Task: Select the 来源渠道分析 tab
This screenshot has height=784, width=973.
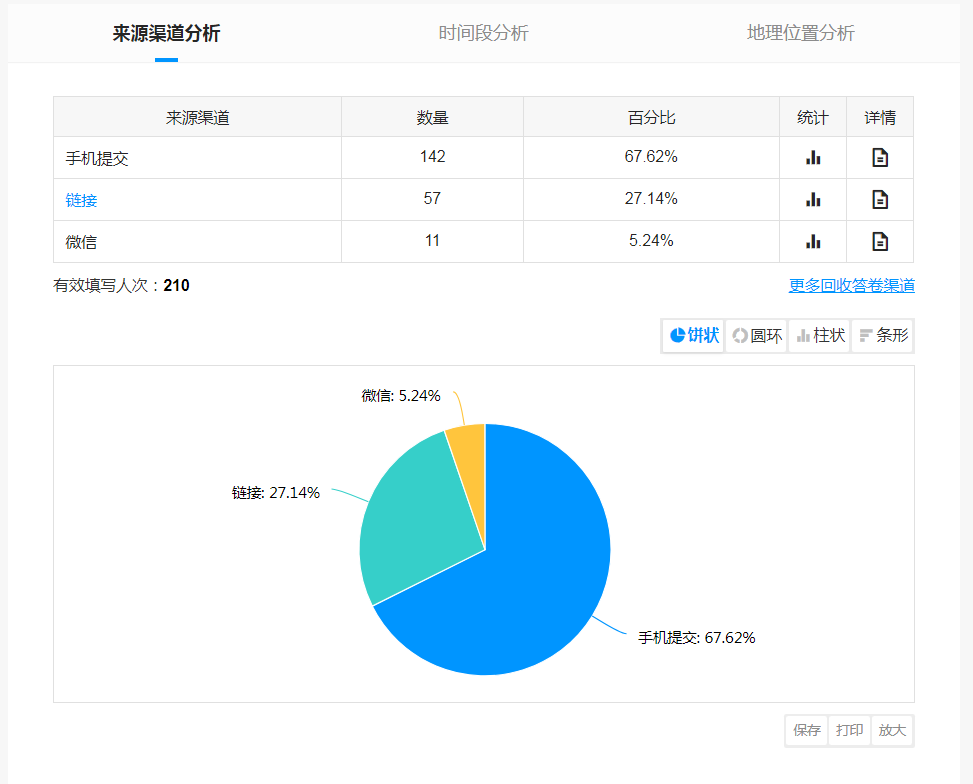Action: pos(166,33)
